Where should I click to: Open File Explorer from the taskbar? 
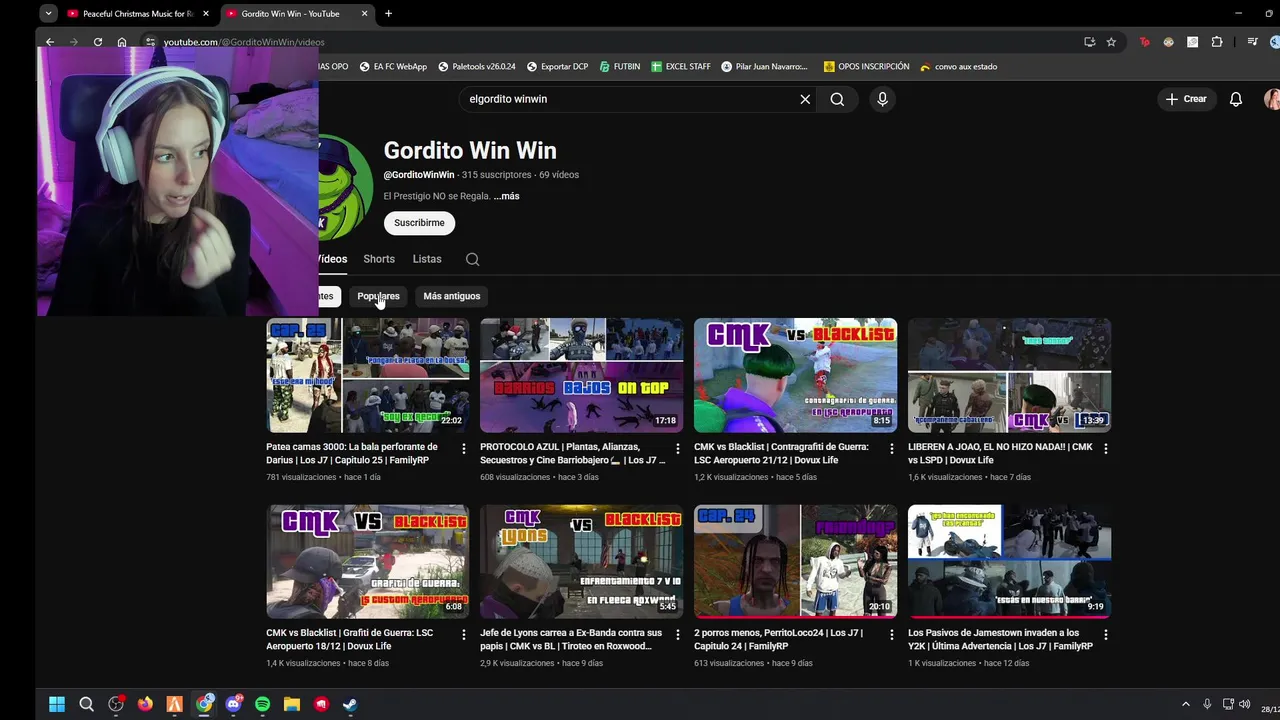coord(291,704)
